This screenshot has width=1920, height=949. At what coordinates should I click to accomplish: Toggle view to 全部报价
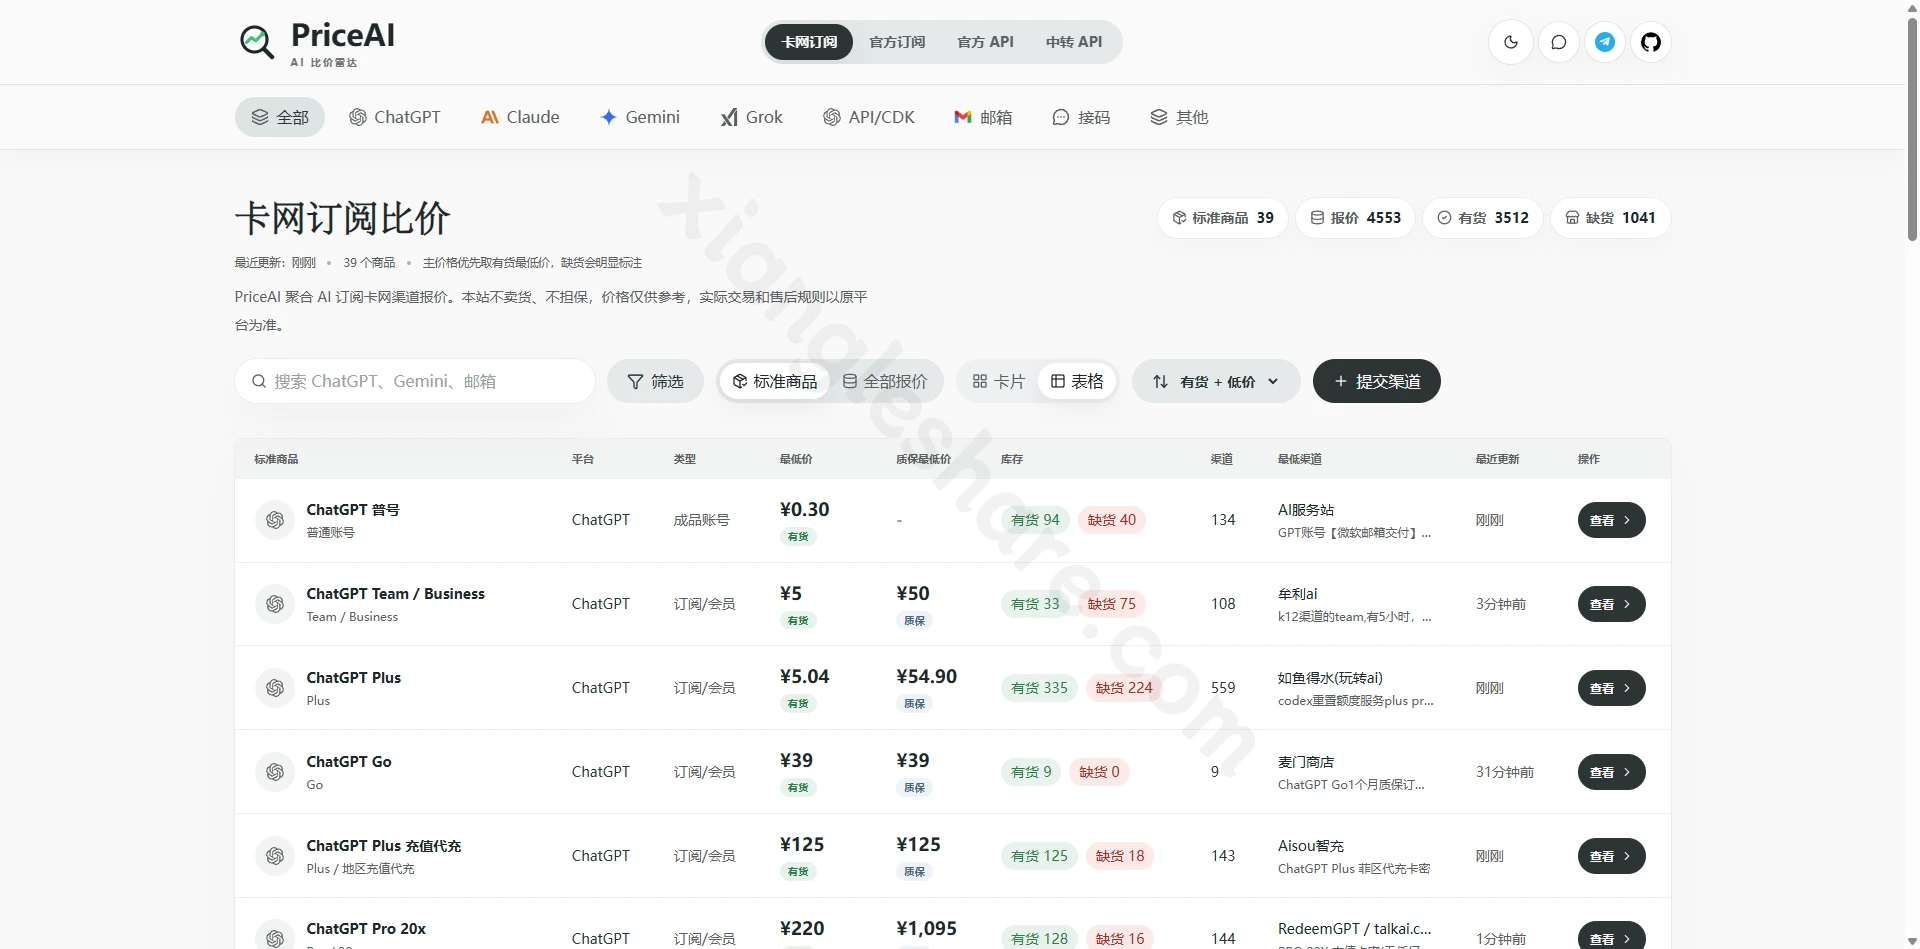(884, 381)
